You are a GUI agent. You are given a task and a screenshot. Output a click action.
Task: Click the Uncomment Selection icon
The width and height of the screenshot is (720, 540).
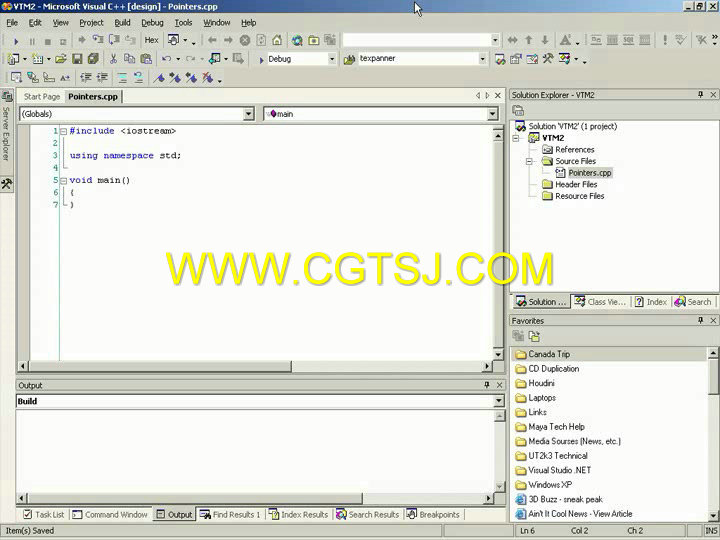[x=138, y=78]
